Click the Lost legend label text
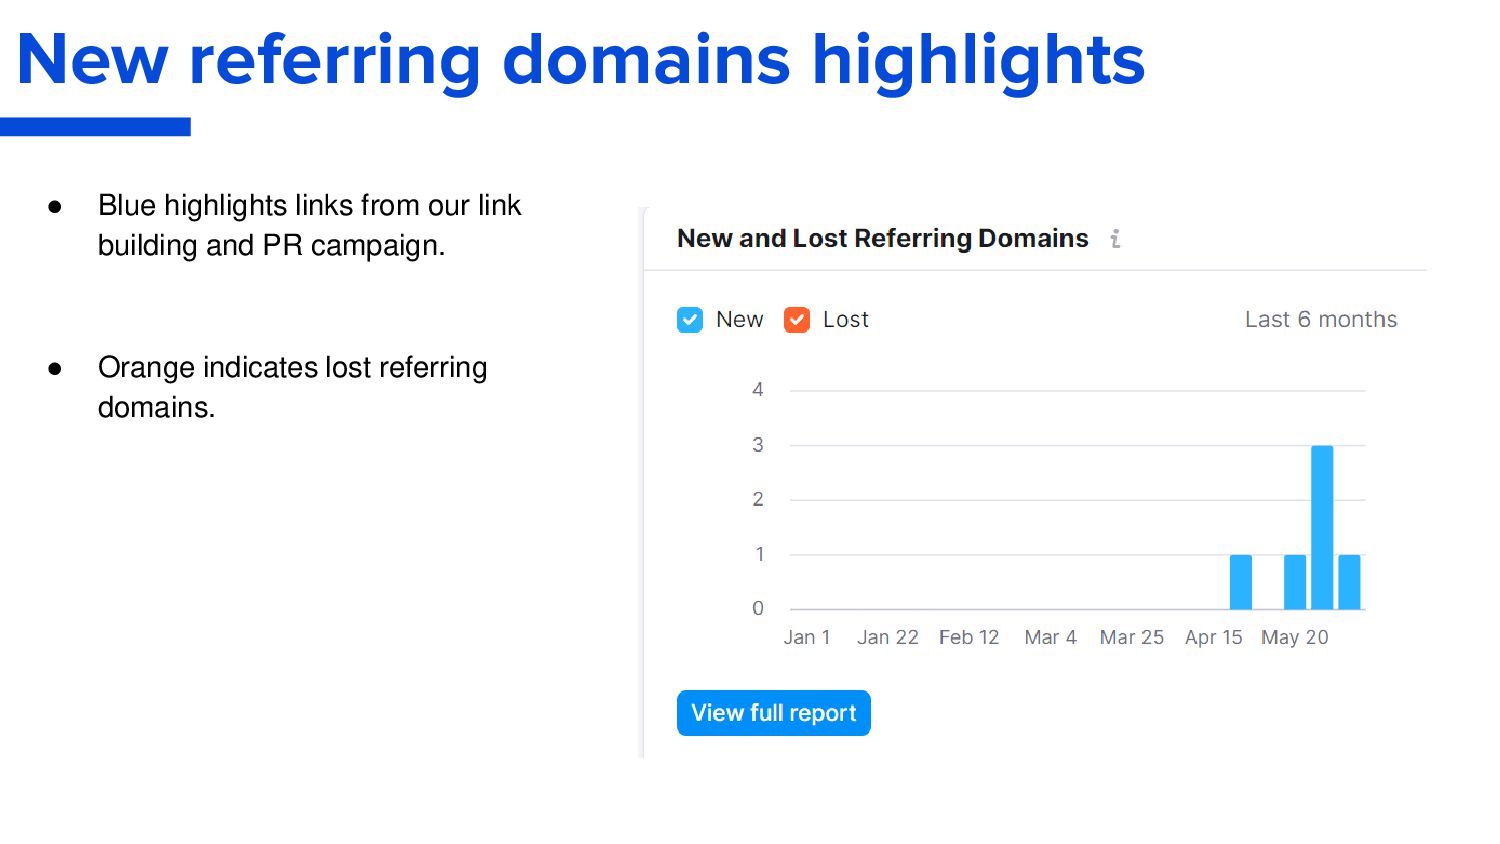This screenshot has height=844, width=1500. tap(846, 320)
